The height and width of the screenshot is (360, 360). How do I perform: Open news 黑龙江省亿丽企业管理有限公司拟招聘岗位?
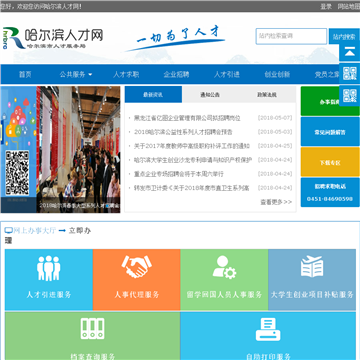(x=187, y=118)
